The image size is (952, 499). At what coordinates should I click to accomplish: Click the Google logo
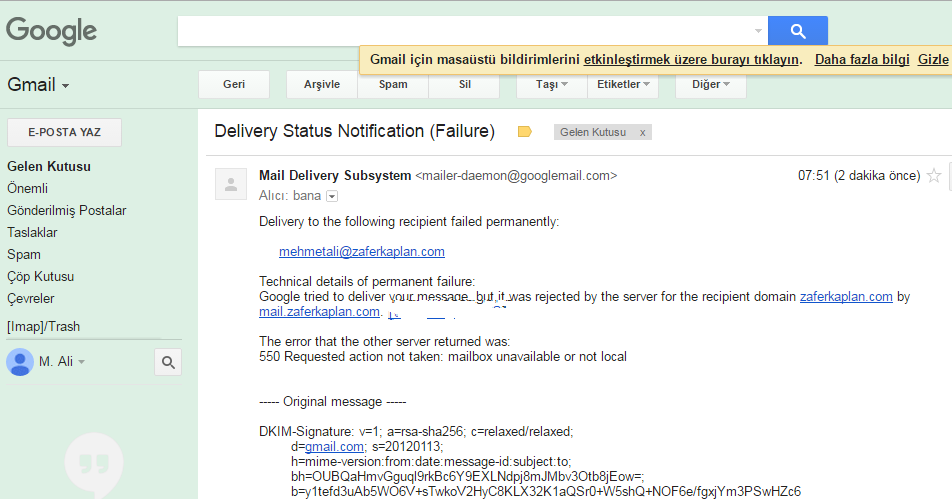52,31
